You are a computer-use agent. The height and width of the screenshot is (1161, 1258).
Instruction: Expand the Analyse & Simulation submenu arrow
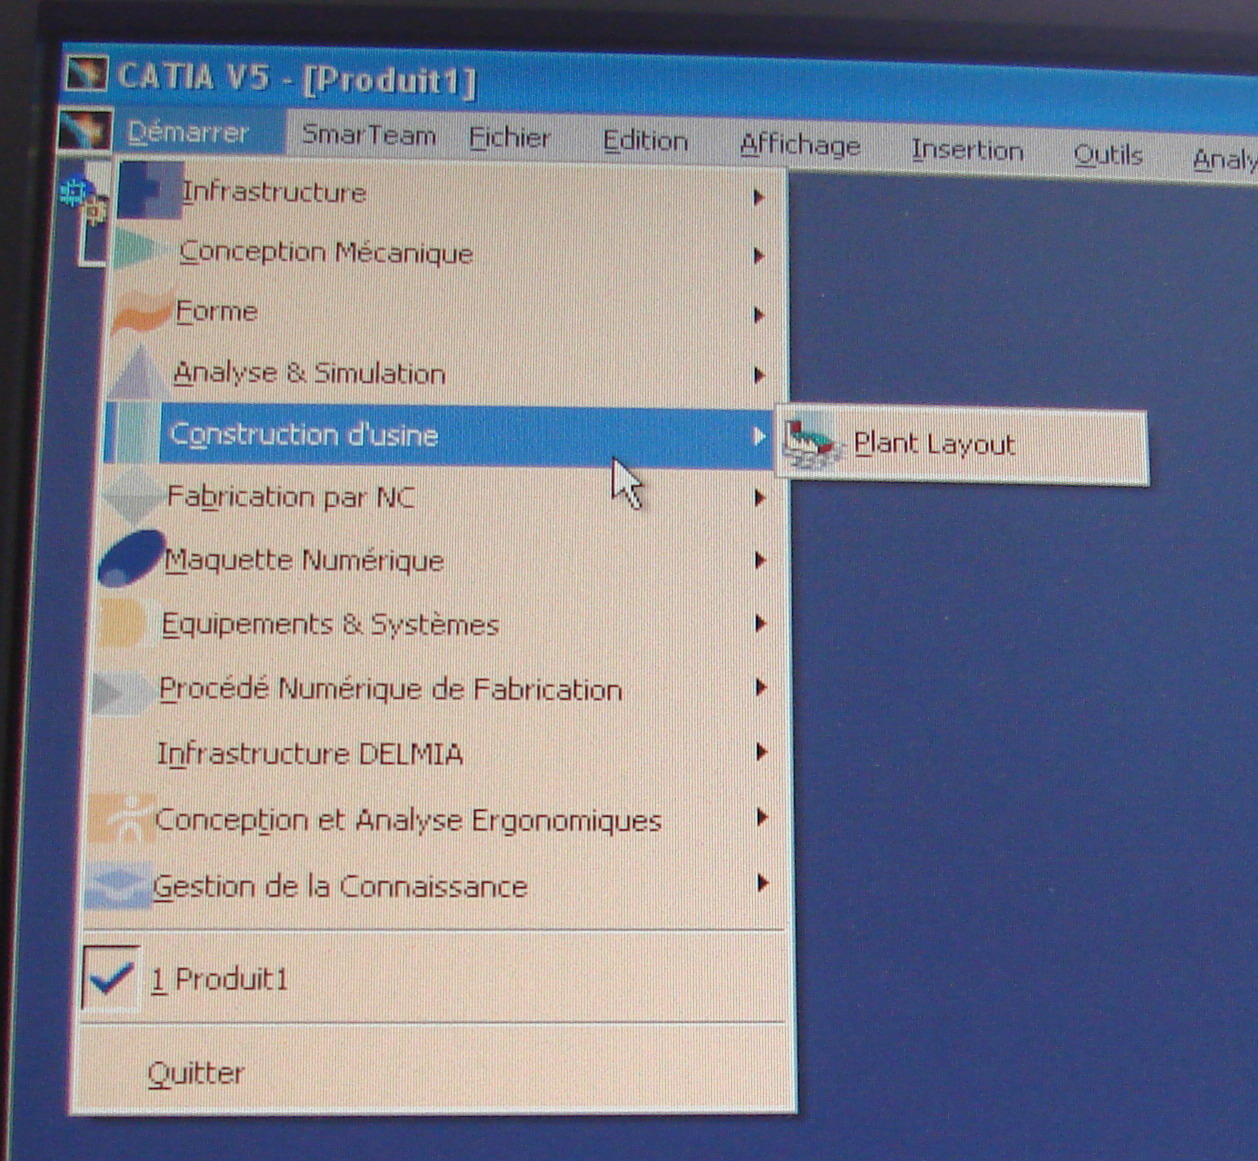(x=759, y=376)
